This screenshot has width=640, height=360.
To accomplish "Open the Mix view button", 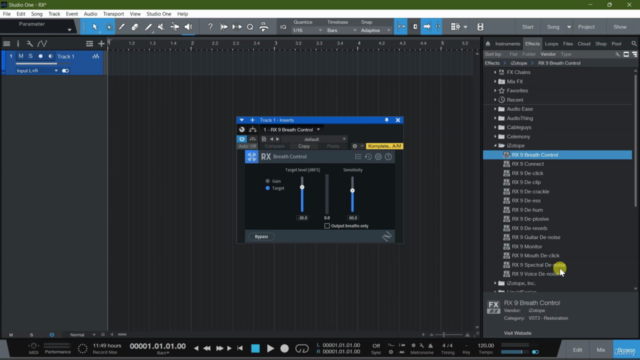I will point(600,350).
